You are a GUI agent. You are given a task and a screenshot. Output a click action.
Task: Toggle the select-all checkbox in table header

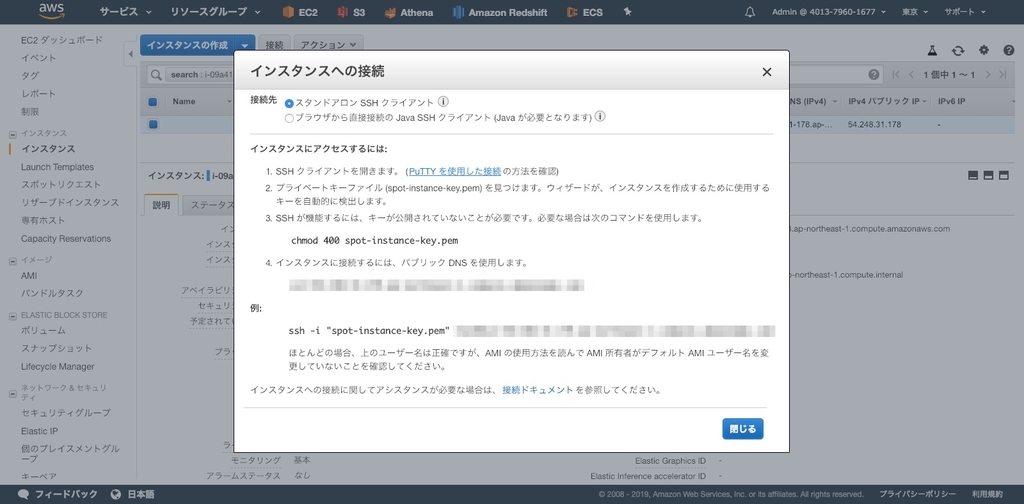(x=153, y=102)
